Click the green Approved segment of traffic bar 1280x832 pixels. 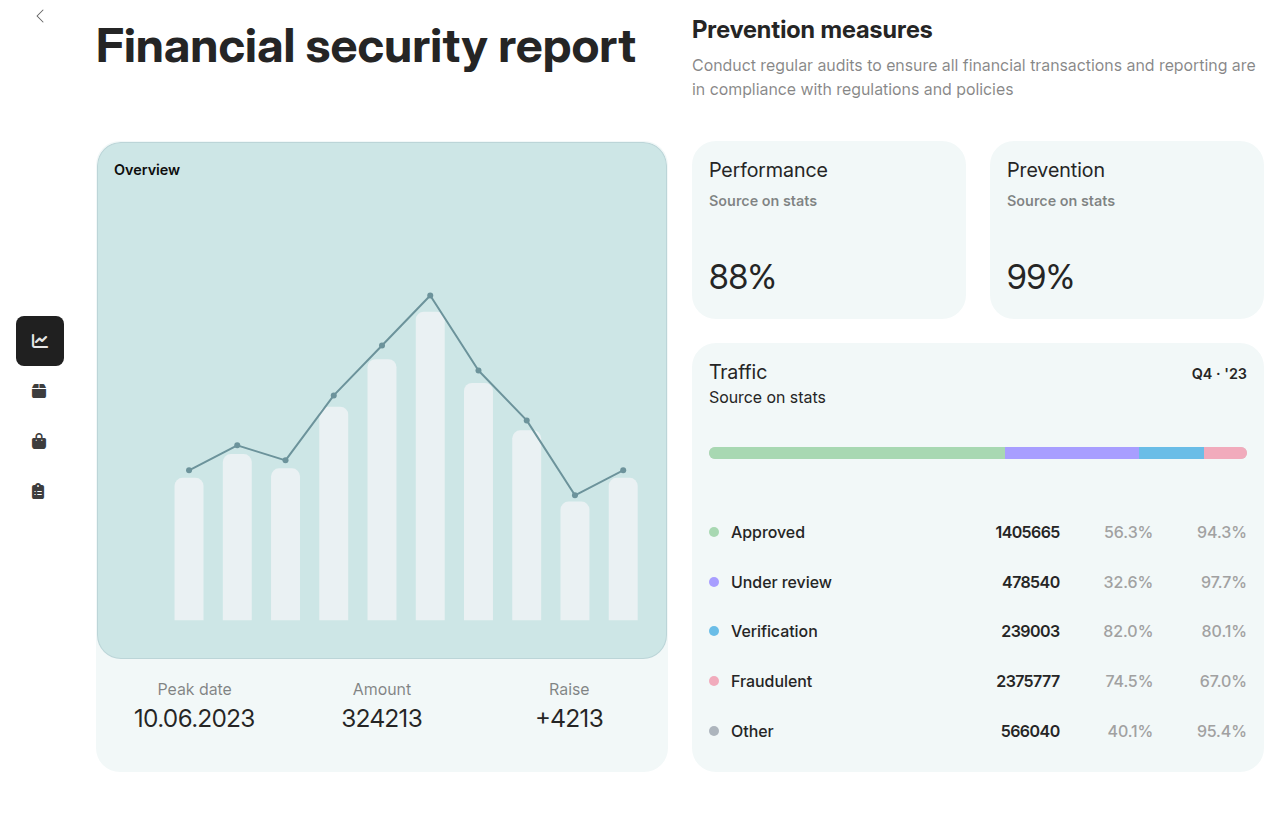click(x=856, y=453)
